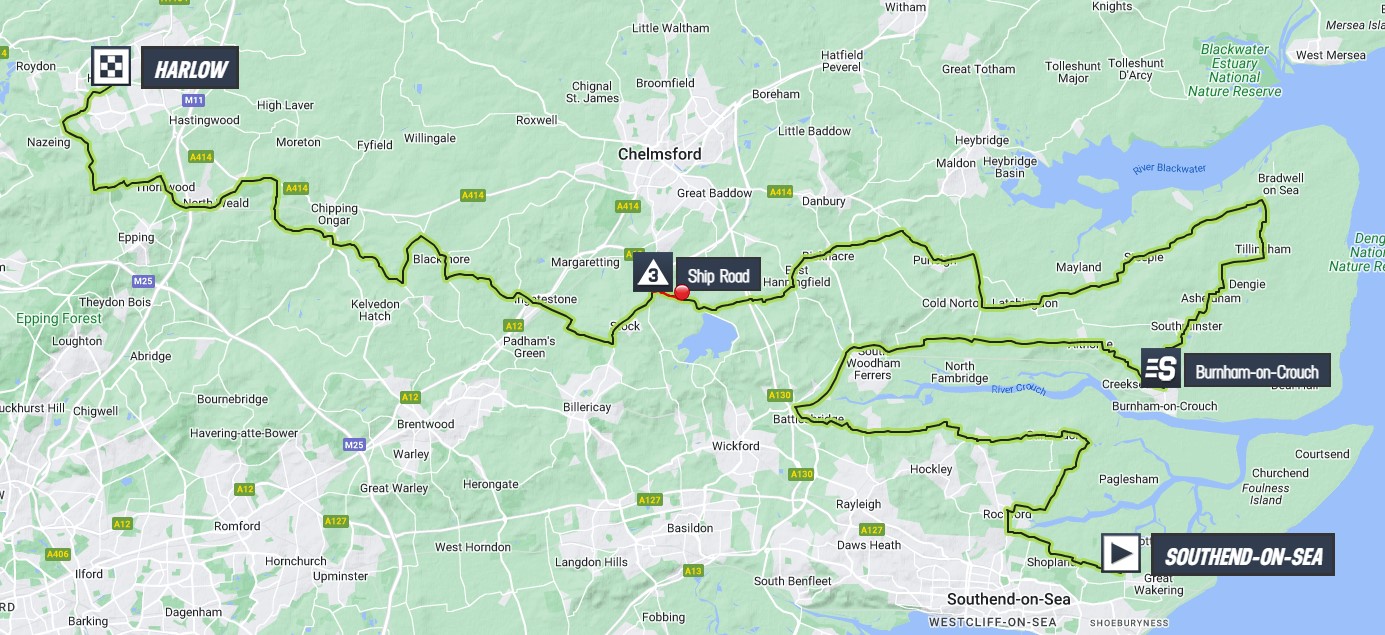Click the category 3 climb triangle icon
Screen dimensions: 1385x635
652,271
